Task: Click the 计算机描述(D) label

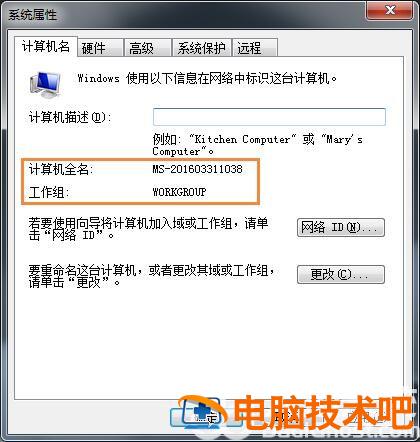Action: (x=70, y=117)
